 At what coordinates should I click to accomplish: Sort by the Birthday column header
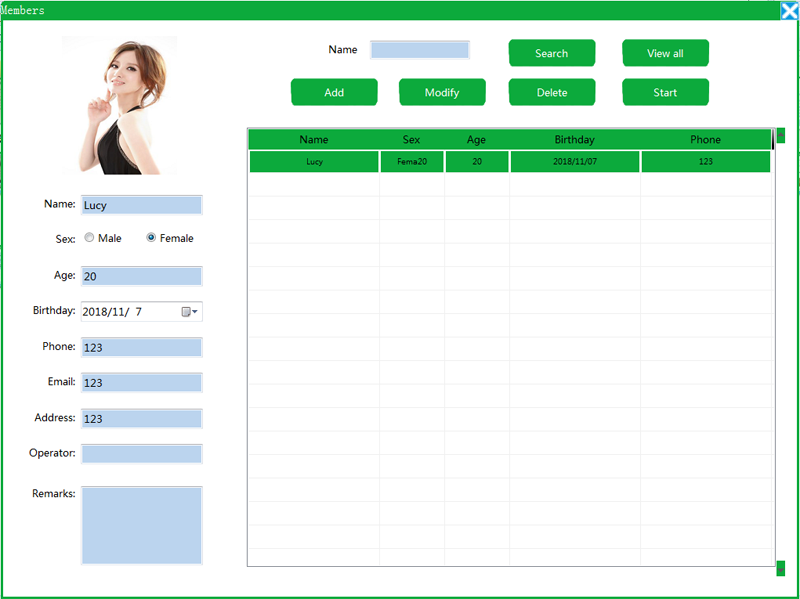(x=574, y=140)
